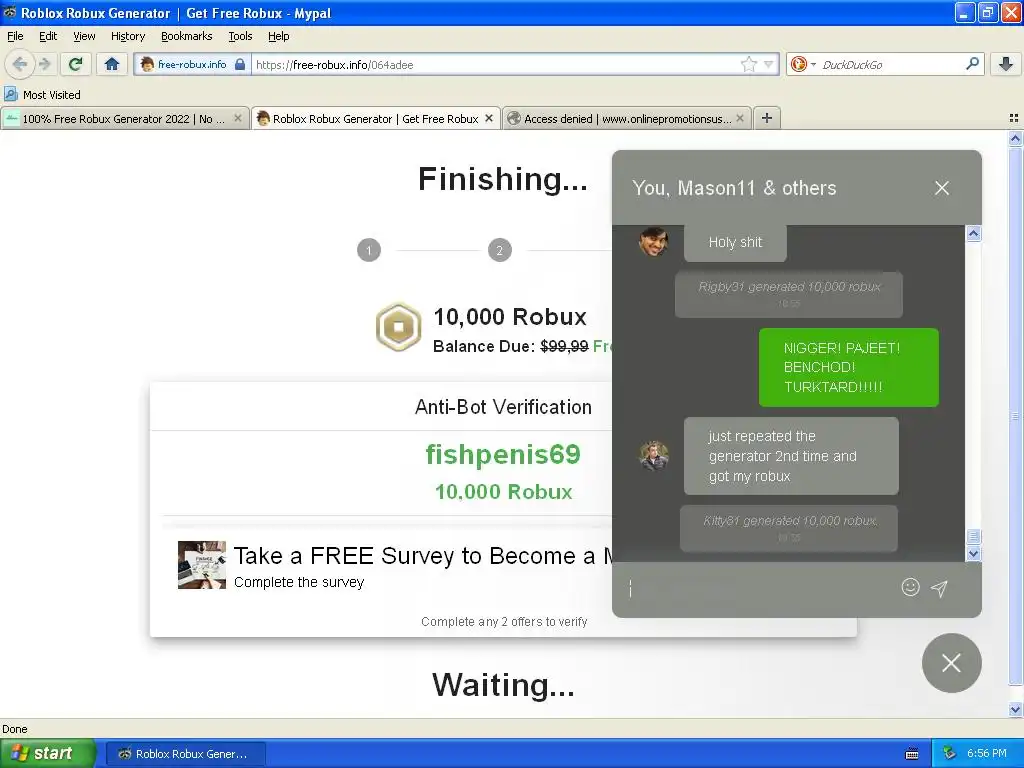Click the survey offer thumbnail image
Screen dimensions: 1024x768
pos(202,565)
